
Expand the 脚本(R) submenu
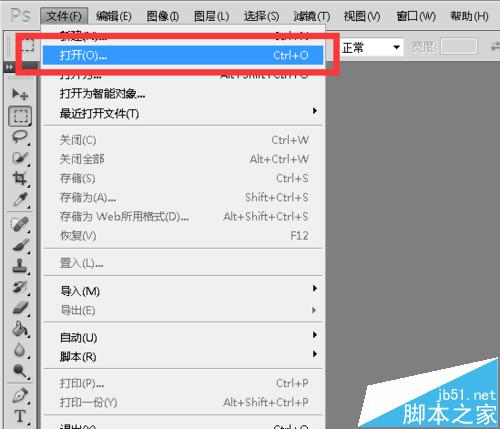coord(183,356)
